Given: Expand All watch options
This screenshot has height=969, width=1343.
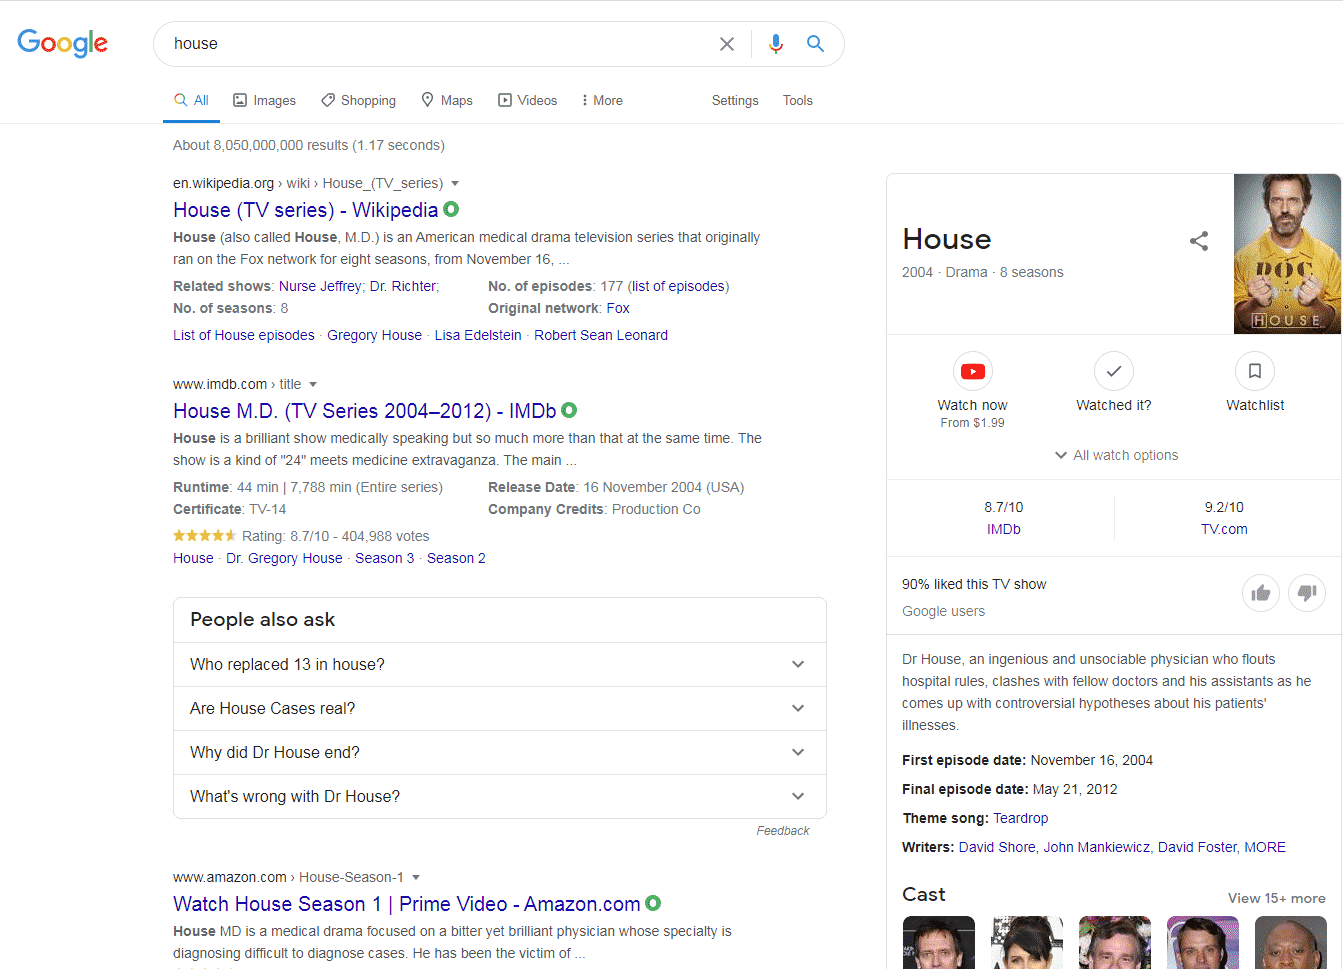Looking at the screenshot, I should 1115,455.
